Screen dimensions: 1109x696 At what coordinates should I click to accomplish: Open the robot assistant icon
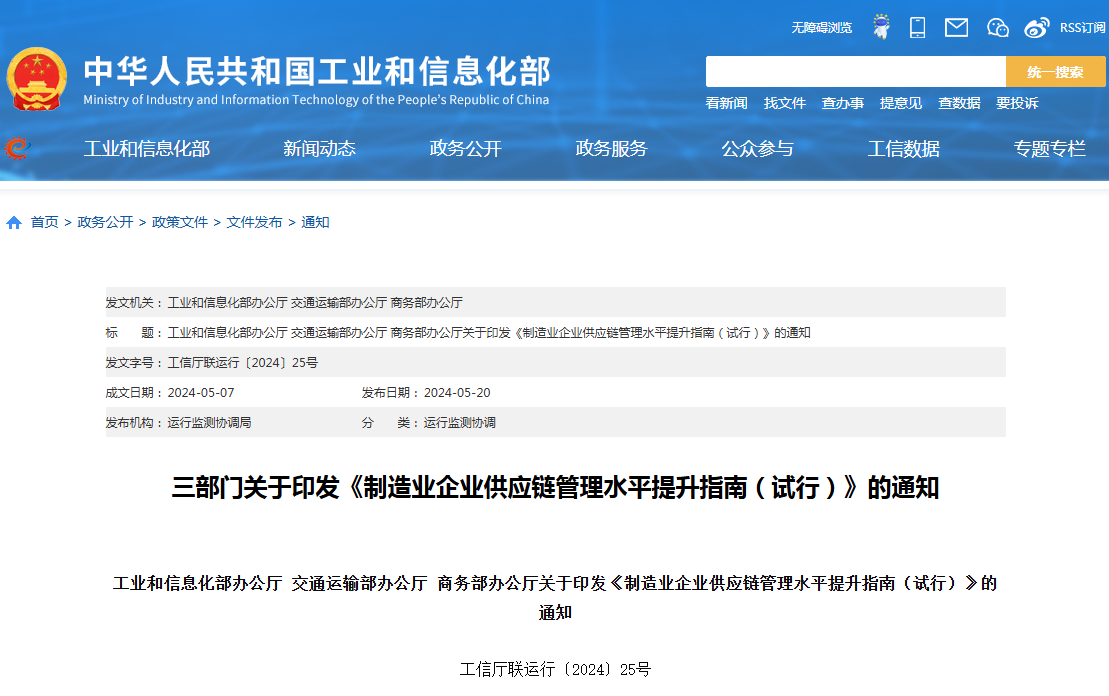881,27
